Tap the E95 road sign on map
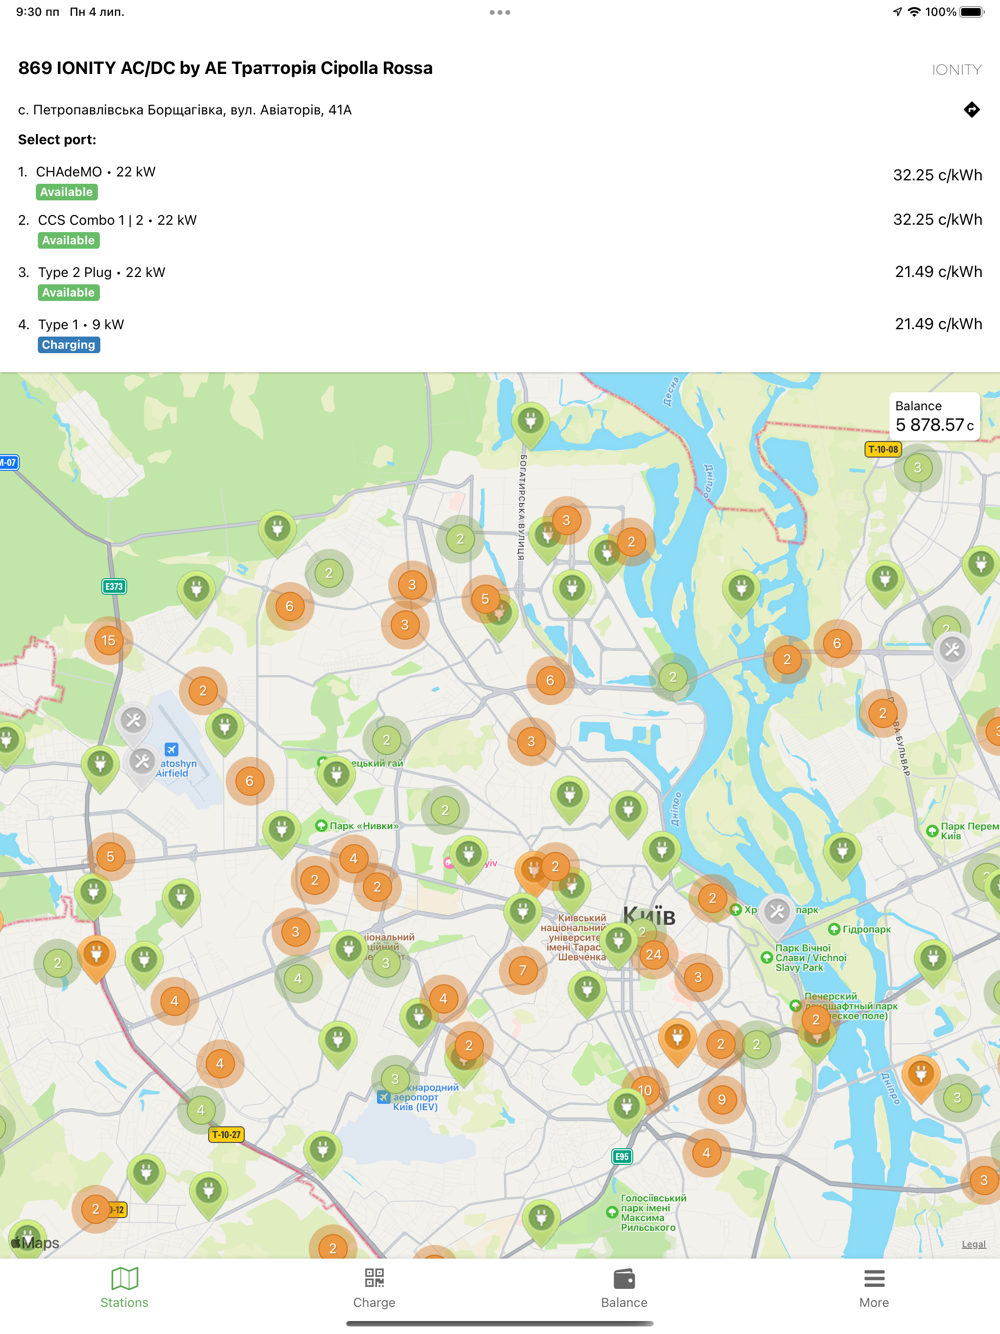Screen dimensions: 1000x1334 (x=622, y=1156)
